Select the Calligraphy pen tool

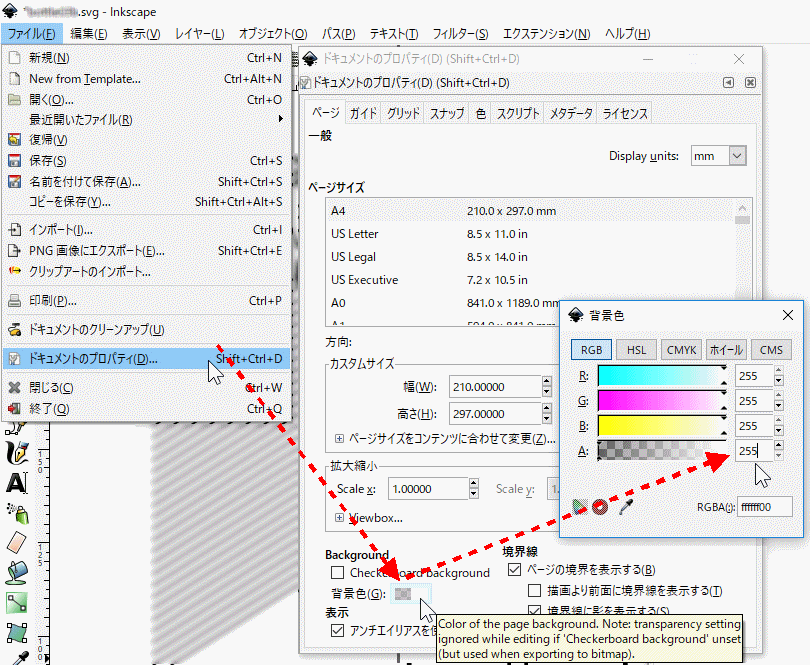click(16, 454)
